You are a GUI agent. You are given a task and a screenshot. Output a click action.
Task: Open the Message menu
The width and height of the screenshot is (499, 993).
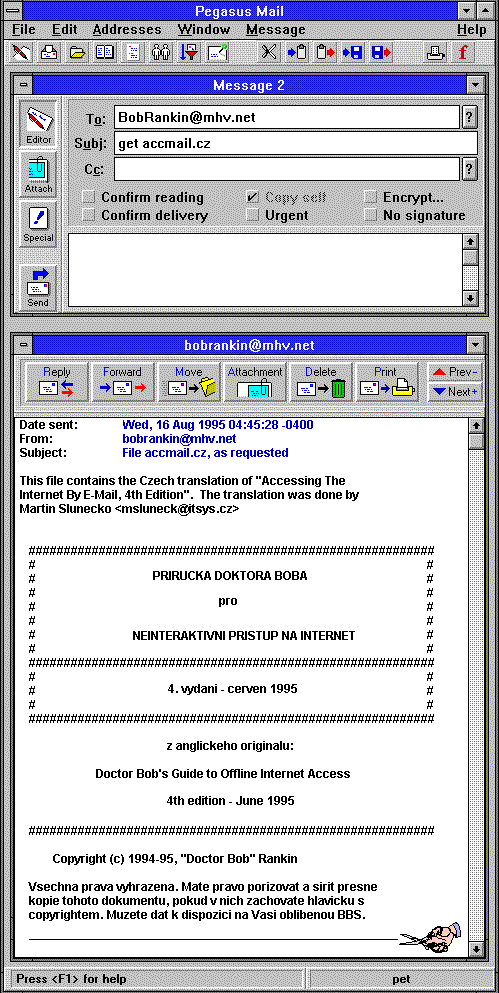[x=275, y=29]
